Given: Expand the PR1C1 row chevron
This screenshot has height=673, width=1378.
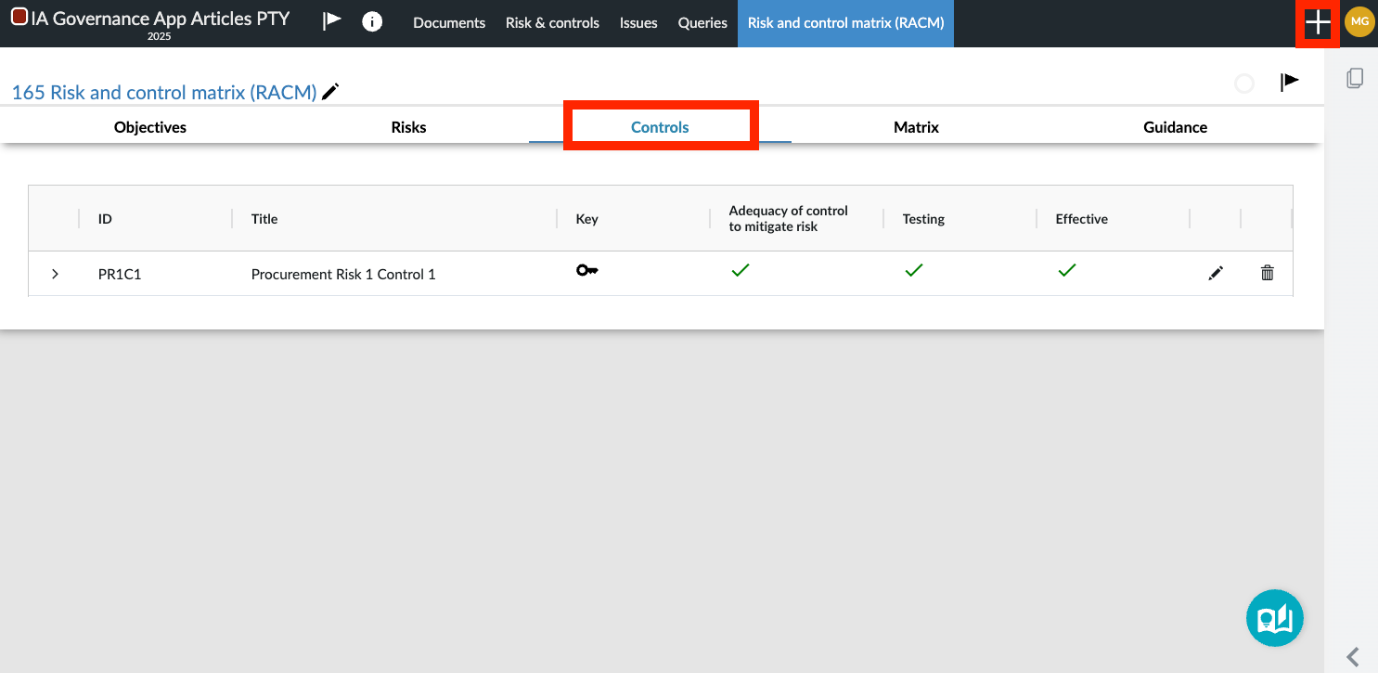Looking at the screenshot, I should (55, 274).
